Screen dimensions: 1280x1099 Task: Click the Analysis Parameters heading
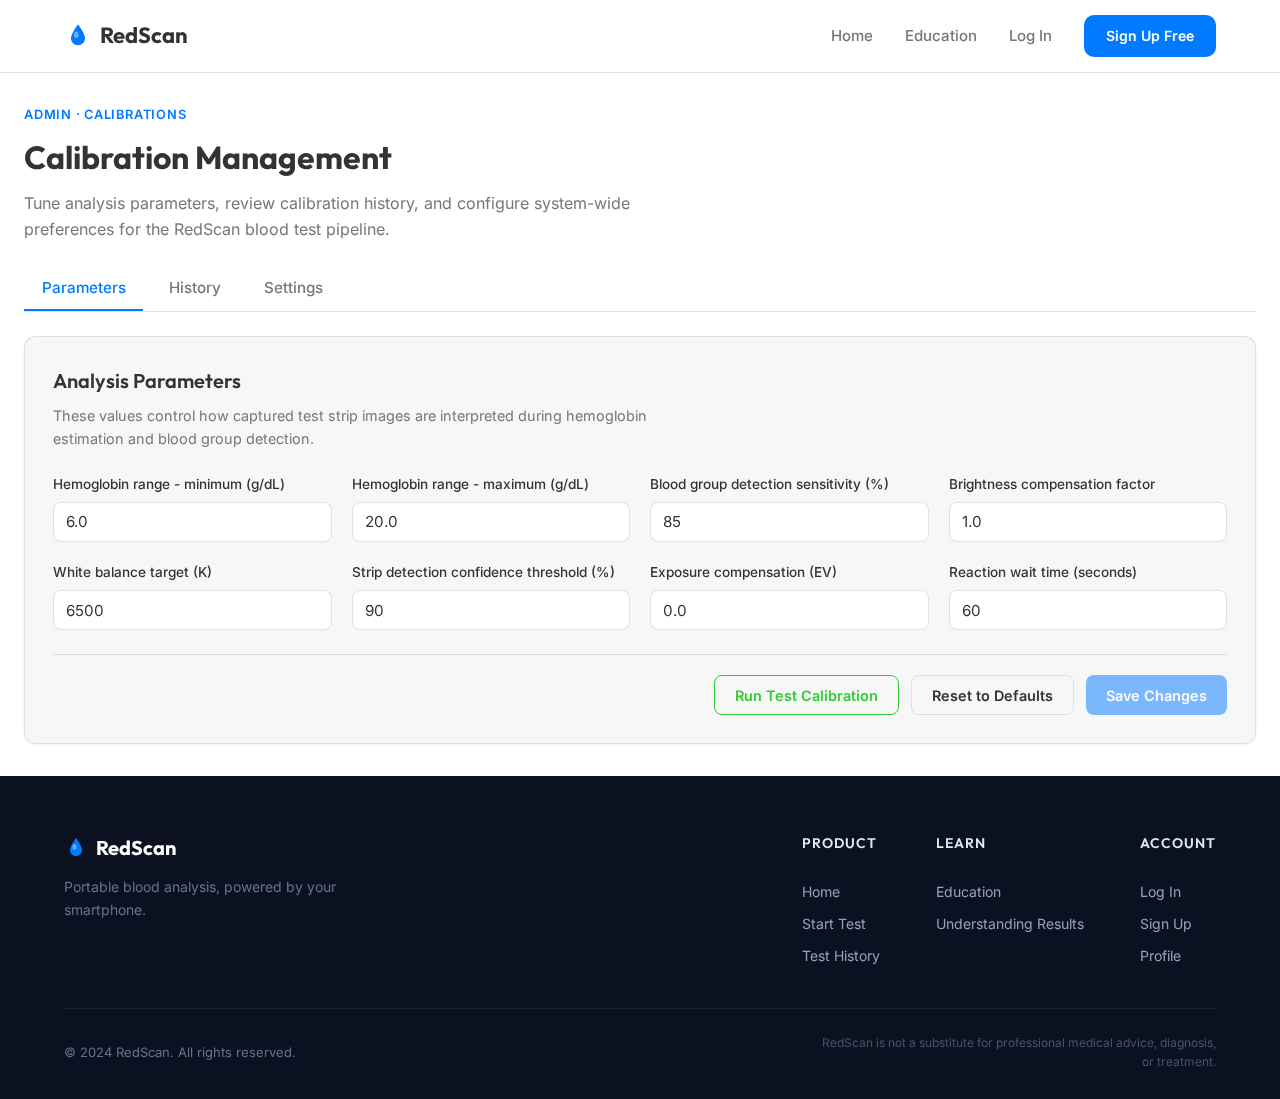coord(147,381)
